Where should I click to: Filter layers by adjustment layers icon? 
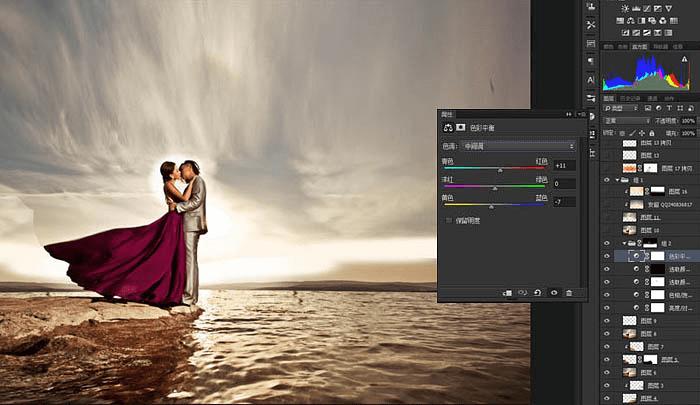[658, 109]
